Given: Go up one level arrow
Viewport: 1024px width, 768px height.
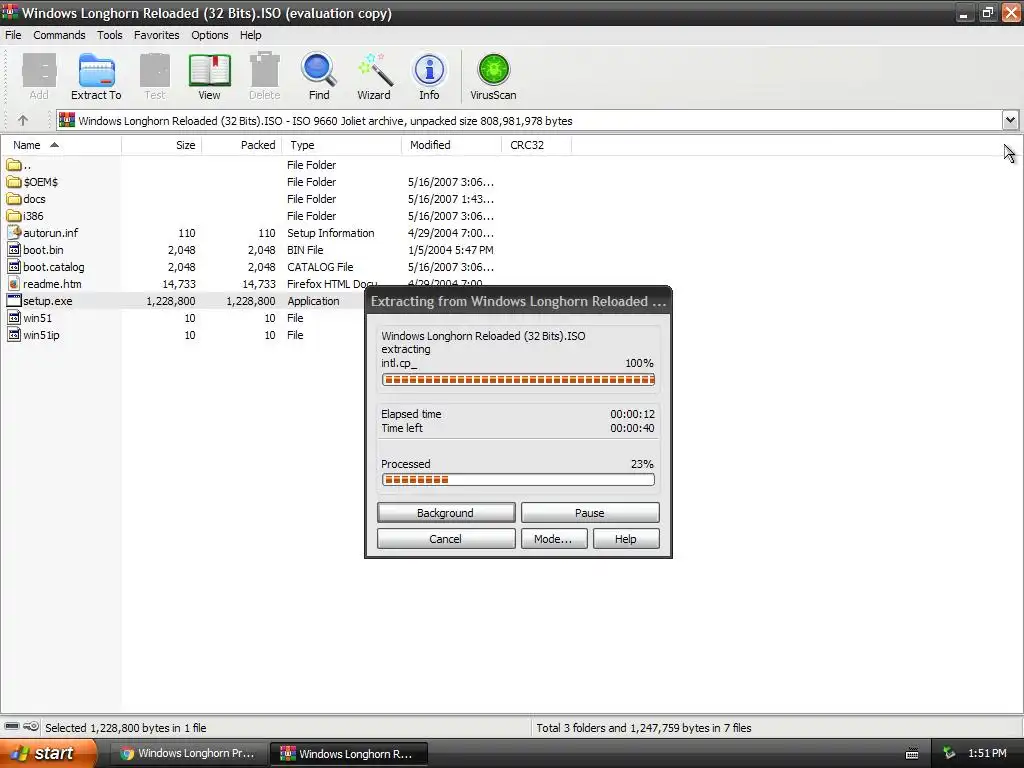Looking at the screenshot, I should click(23, 120).
